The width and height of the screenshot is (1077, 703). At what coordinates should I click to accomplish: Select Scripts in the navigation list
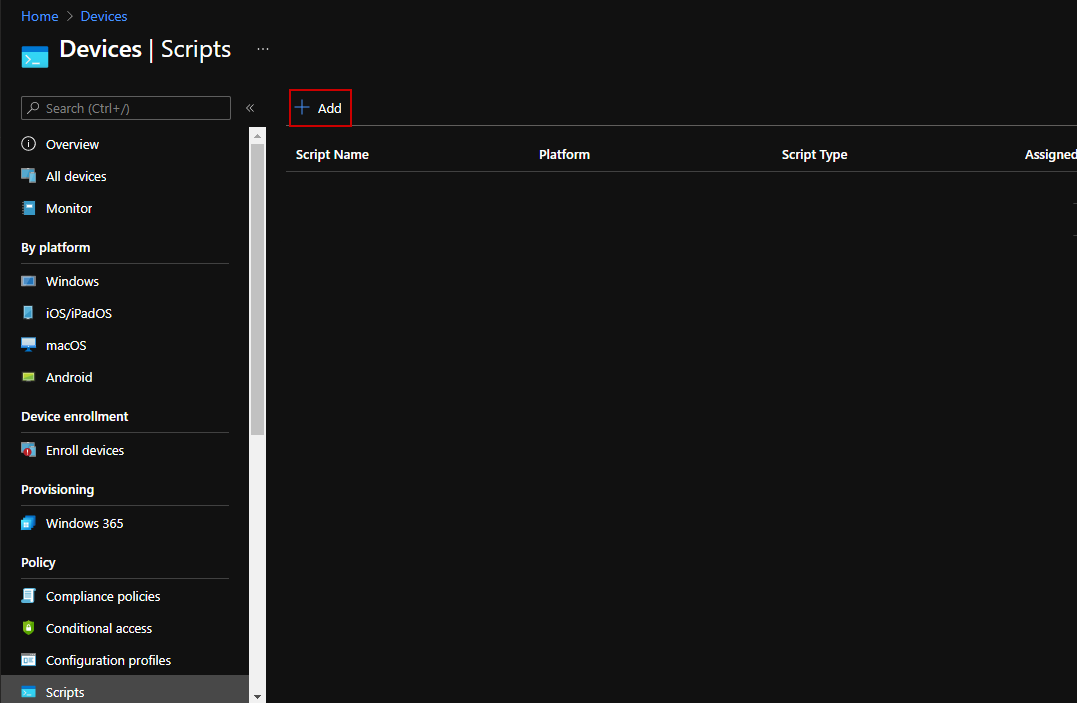point(64,691)
